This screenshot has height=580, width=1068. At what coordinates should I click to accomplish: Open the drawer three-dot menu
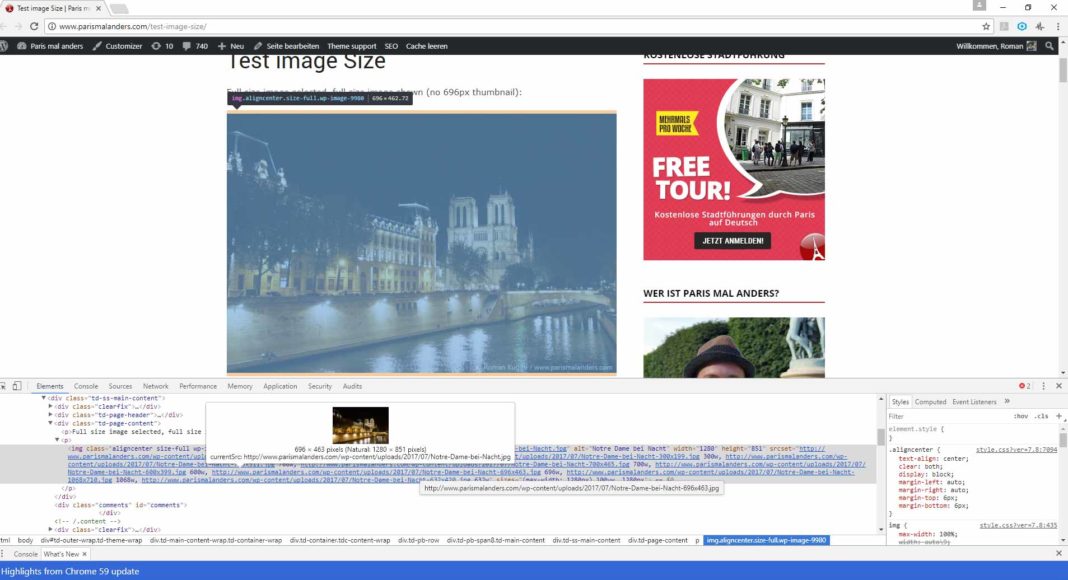[3, 554]
